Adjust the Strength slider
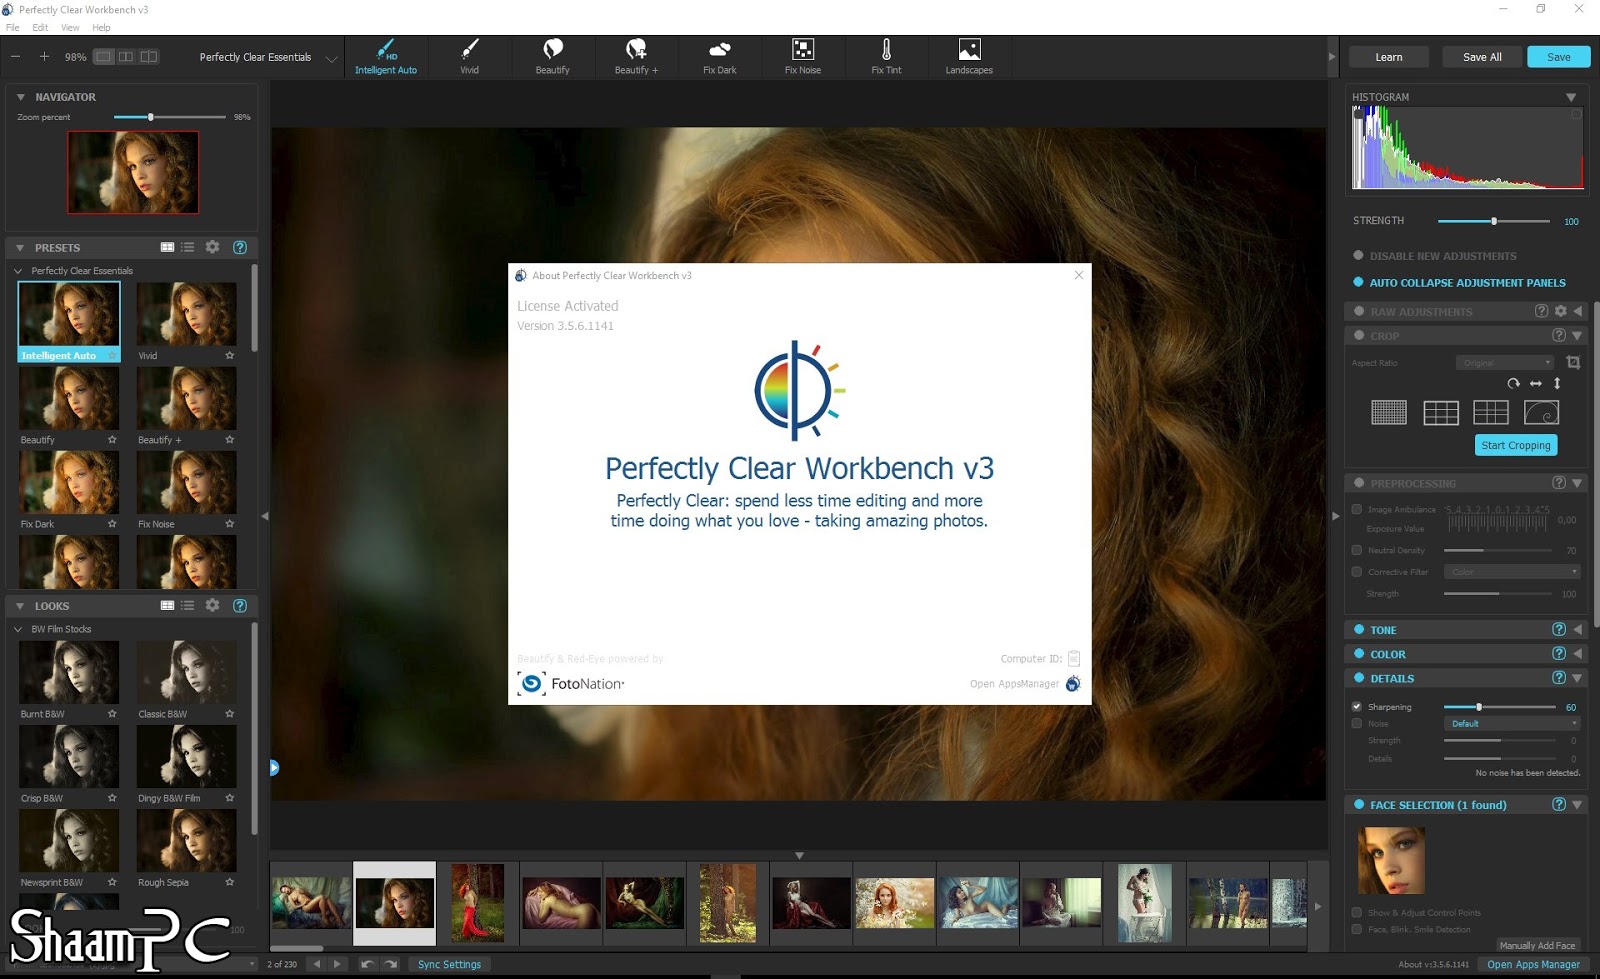The image size is (1600, 979). 1494,221
